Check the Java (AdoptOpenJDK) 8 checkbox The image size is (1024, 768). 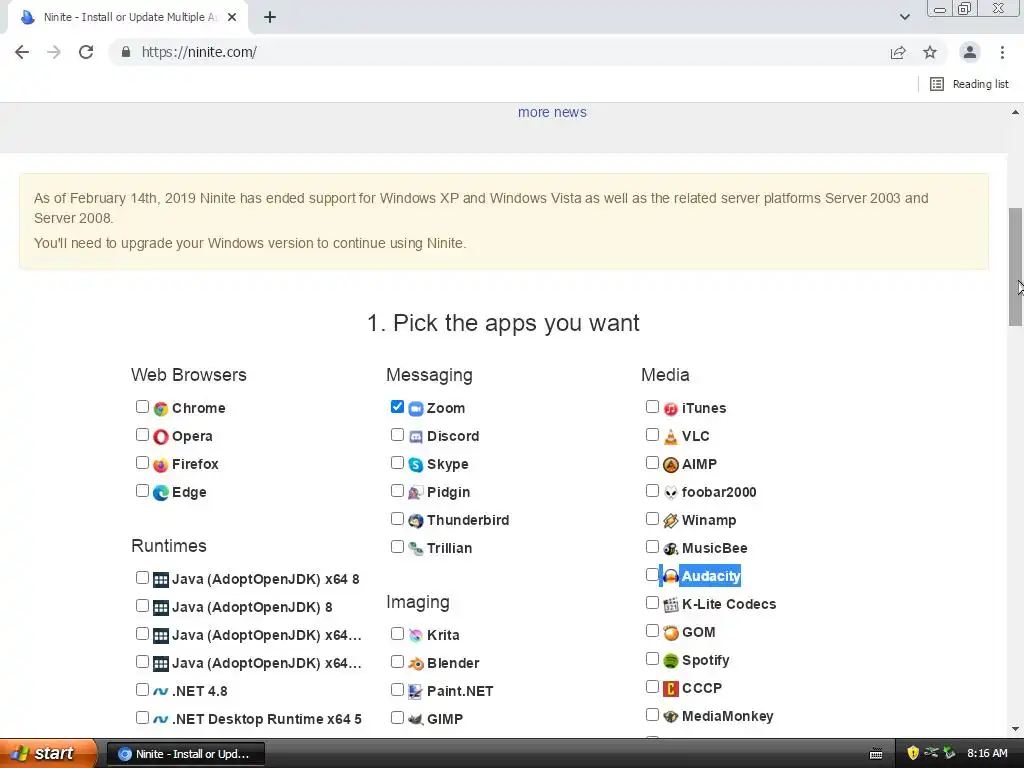142,605
